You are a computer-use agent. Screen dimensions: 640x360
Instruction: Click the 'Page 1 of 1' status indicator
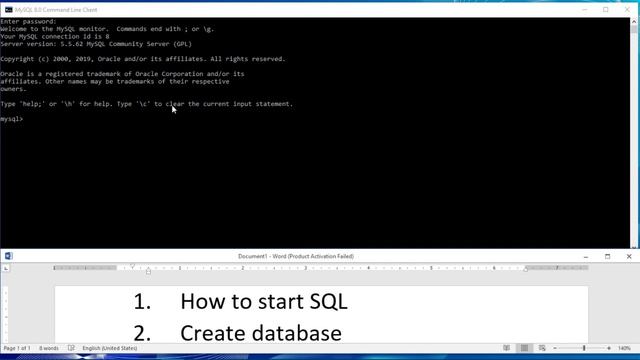point(17,348)
